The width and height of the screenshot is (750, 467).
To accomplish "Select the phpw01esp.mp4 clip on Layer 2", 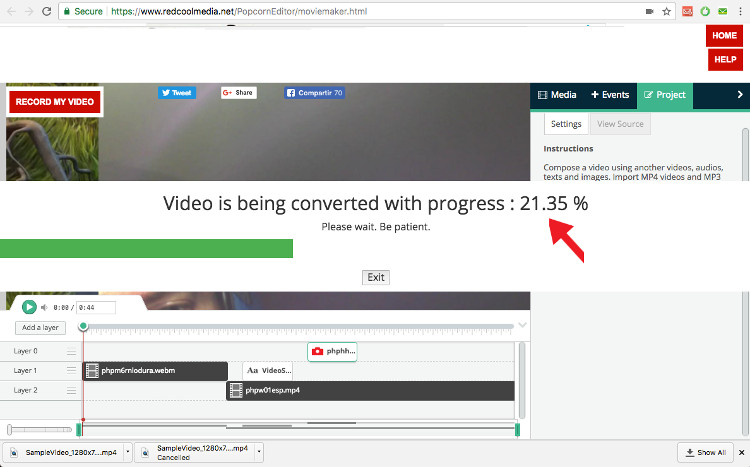I will coord(370,390).
